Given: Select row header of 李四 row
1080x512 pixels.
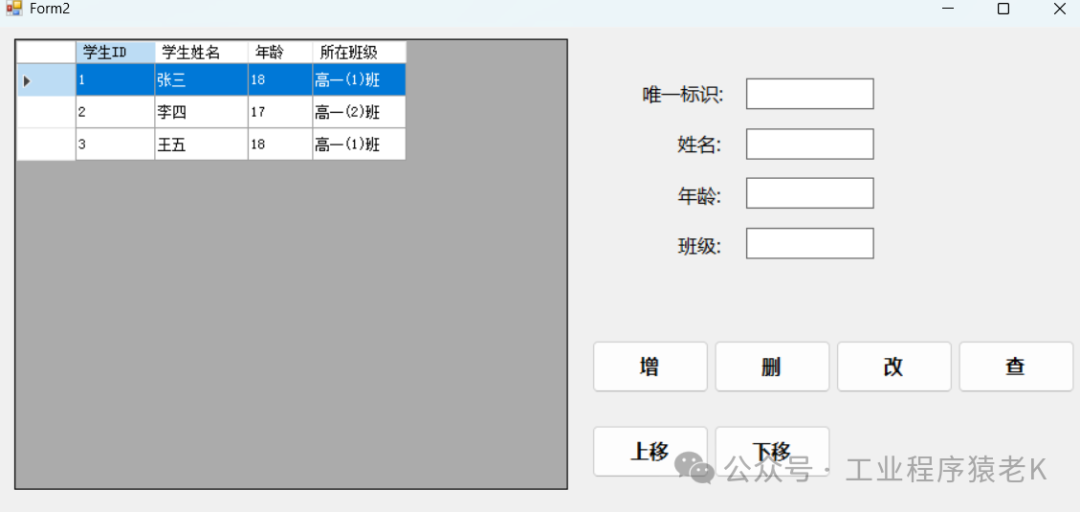Looking at the screenshot, I should 46,112.
